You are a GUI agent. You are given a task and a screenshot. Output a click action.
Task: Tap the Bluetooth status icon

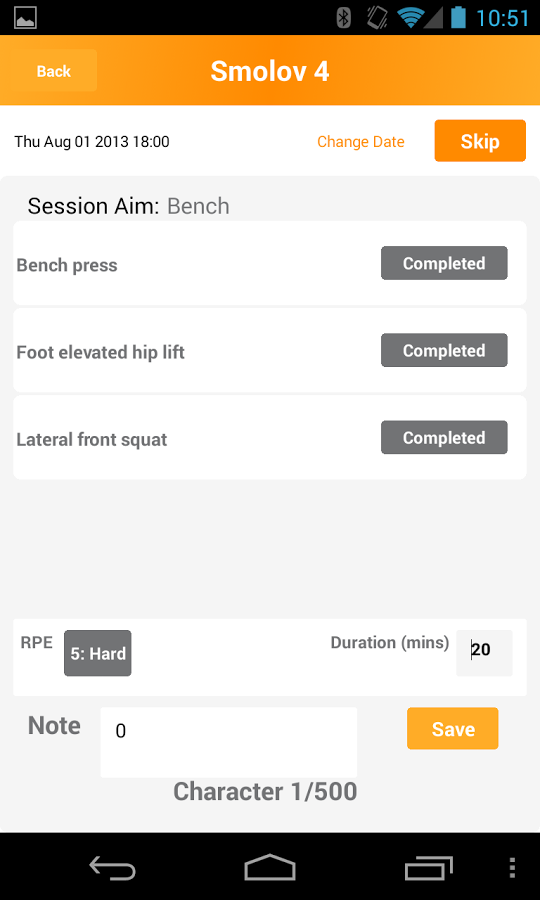344,18
